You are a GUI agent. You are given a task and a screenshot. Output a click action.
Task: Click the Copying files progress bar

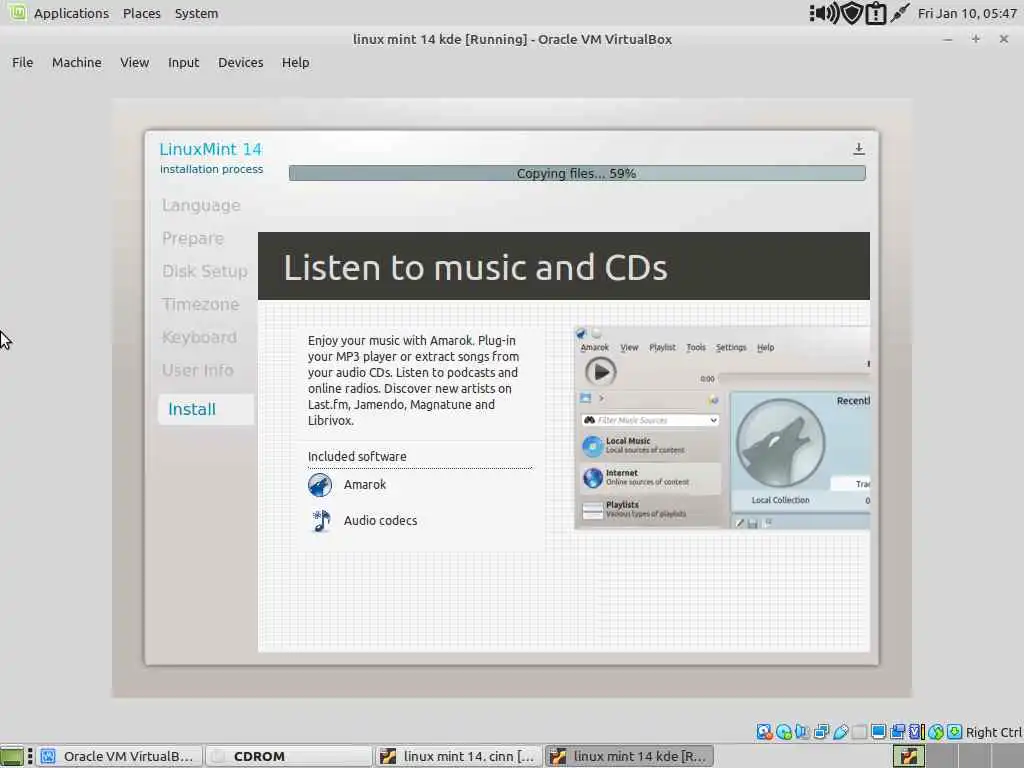point(577,173)
